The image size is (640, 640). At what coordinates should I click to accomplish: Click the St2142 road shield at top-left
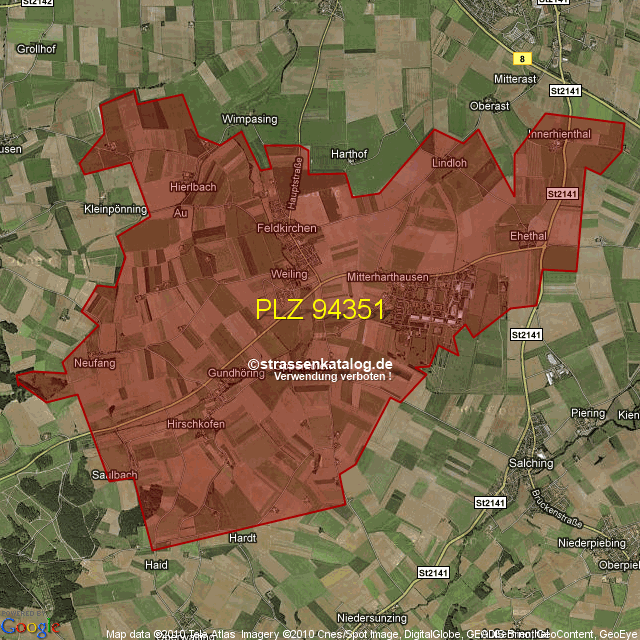coord(37,4)
